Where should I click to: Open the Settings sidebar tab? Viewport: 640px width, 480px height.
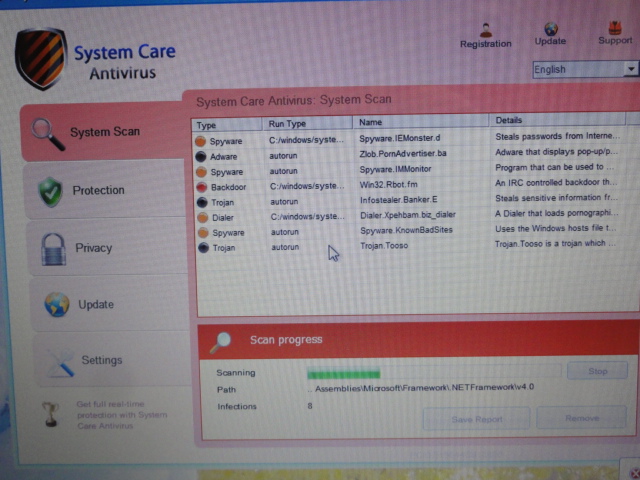click(113, 360)
